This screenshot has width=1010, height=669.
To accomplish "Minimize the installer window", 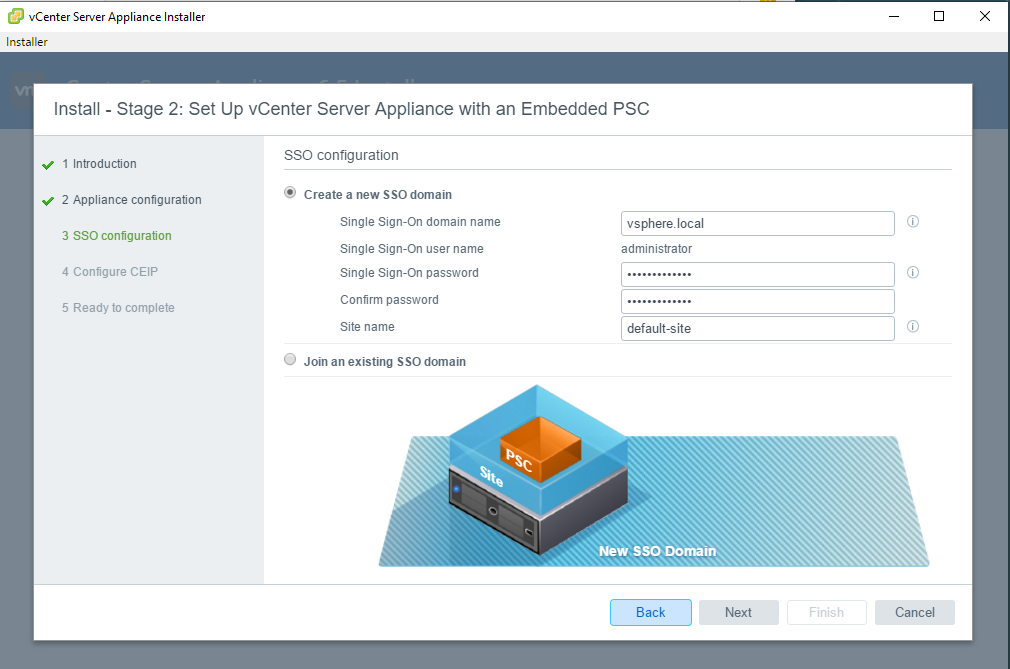I will click(893, 16).
